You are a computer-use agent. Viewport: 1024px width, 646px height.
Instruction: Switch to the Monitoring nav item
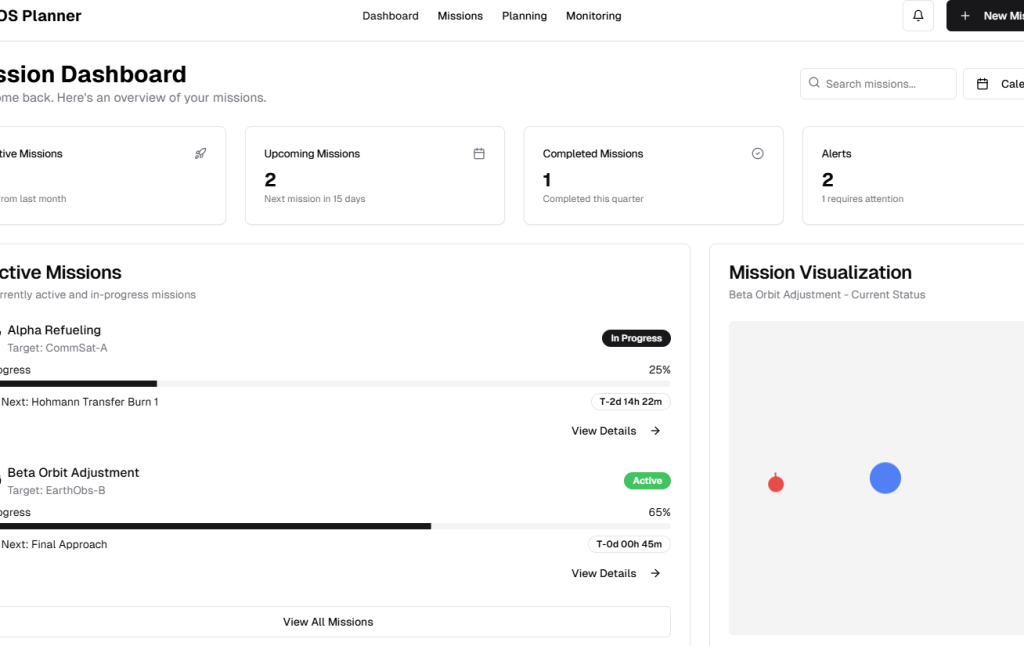click(x=594, y=16)
